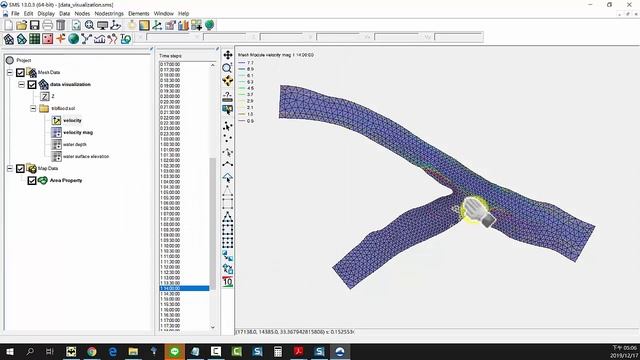The width and height of the screenshot is (640, 360).
Task: Select the Measure tool with question mark
Action: pos(228,97)
